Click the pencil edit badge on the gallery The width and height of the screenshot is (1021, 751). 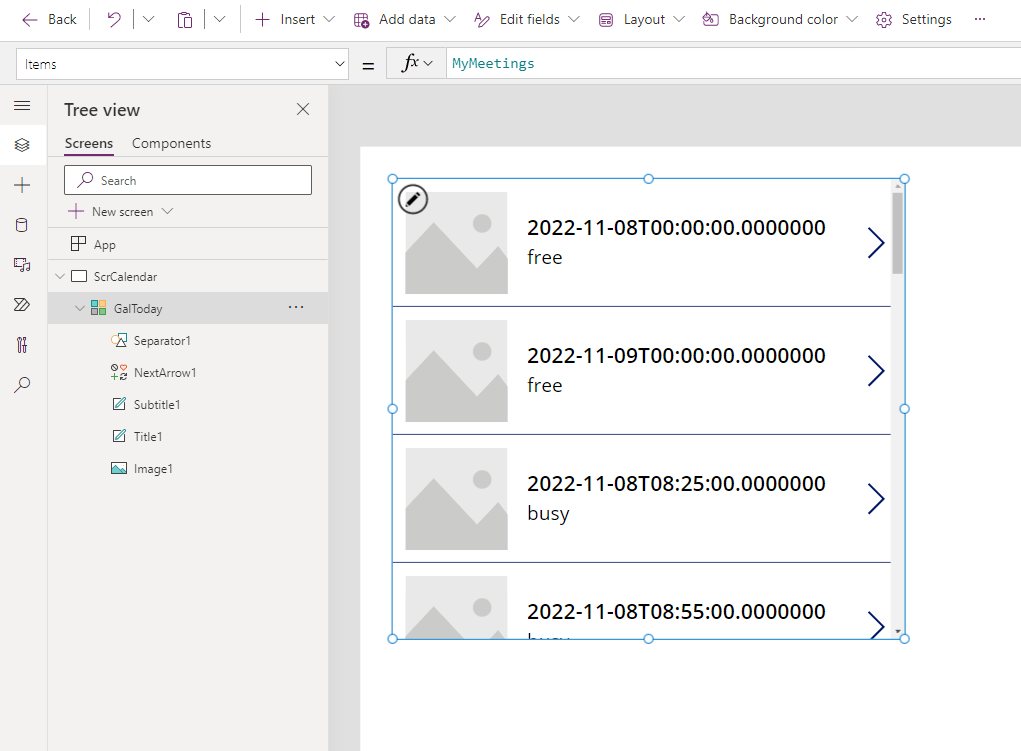point(413,199)
